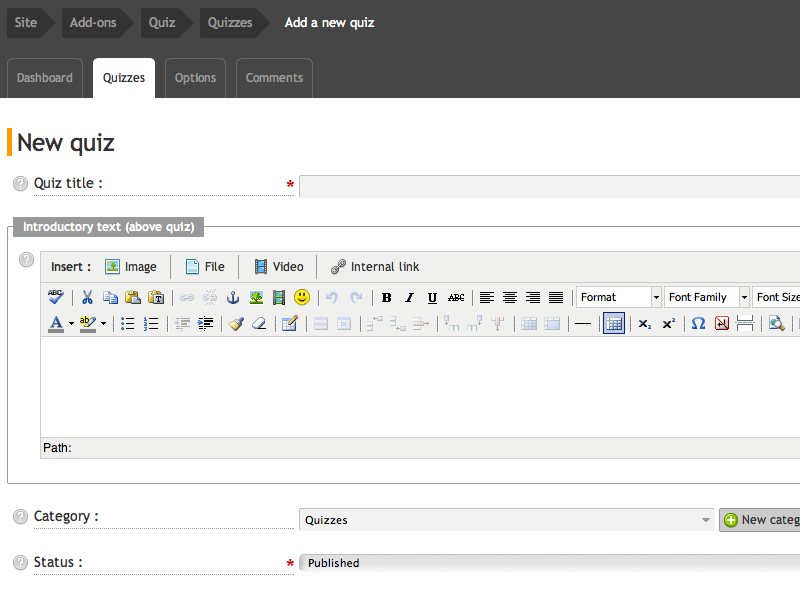
Task: Insert a bulleted list
Action: tap(128, 324)
